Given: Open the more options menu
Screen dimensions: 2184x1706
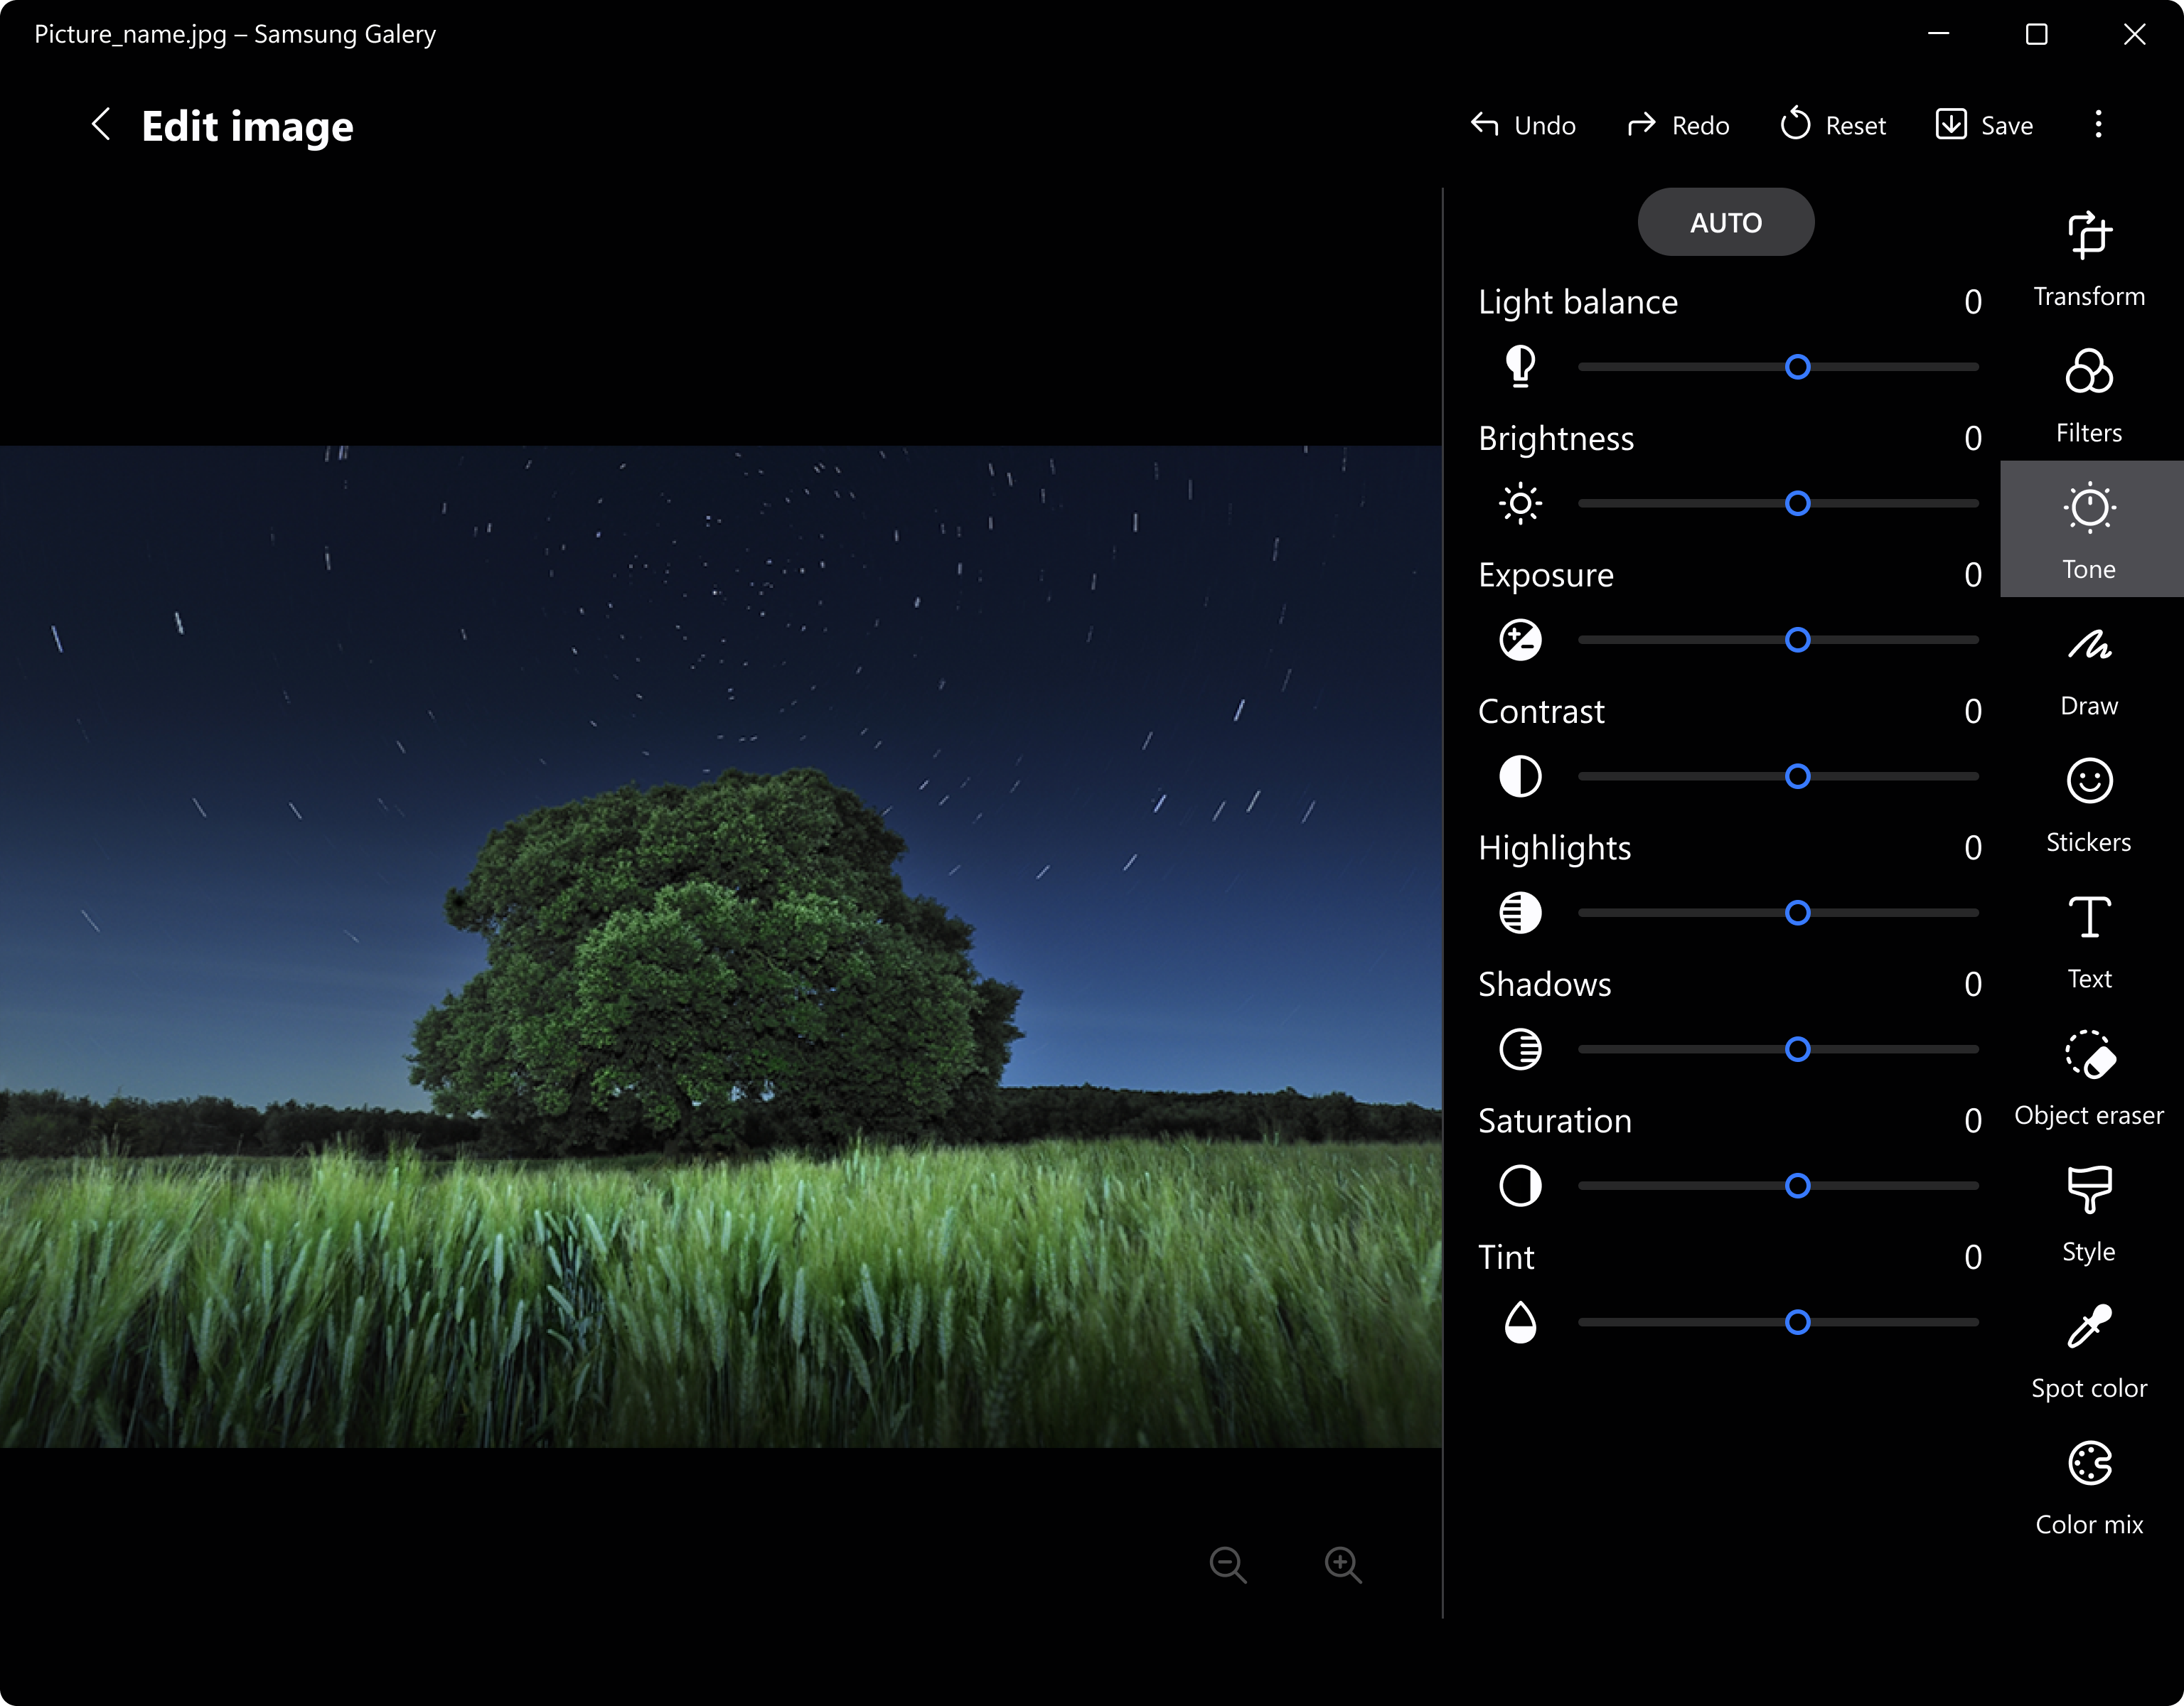Looking at the screenshot, I should point(2098,124).
